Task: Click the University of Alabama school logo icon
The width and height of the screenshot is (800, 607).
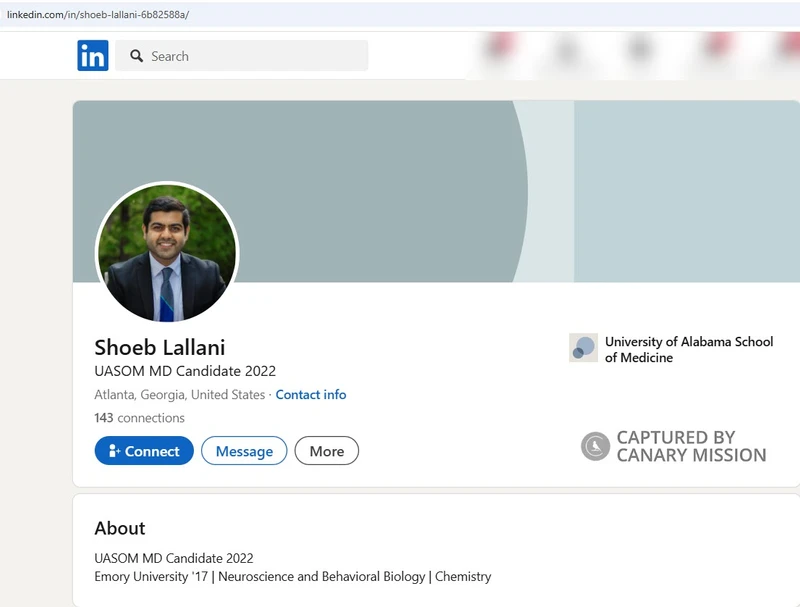Action: pos(583,348)
